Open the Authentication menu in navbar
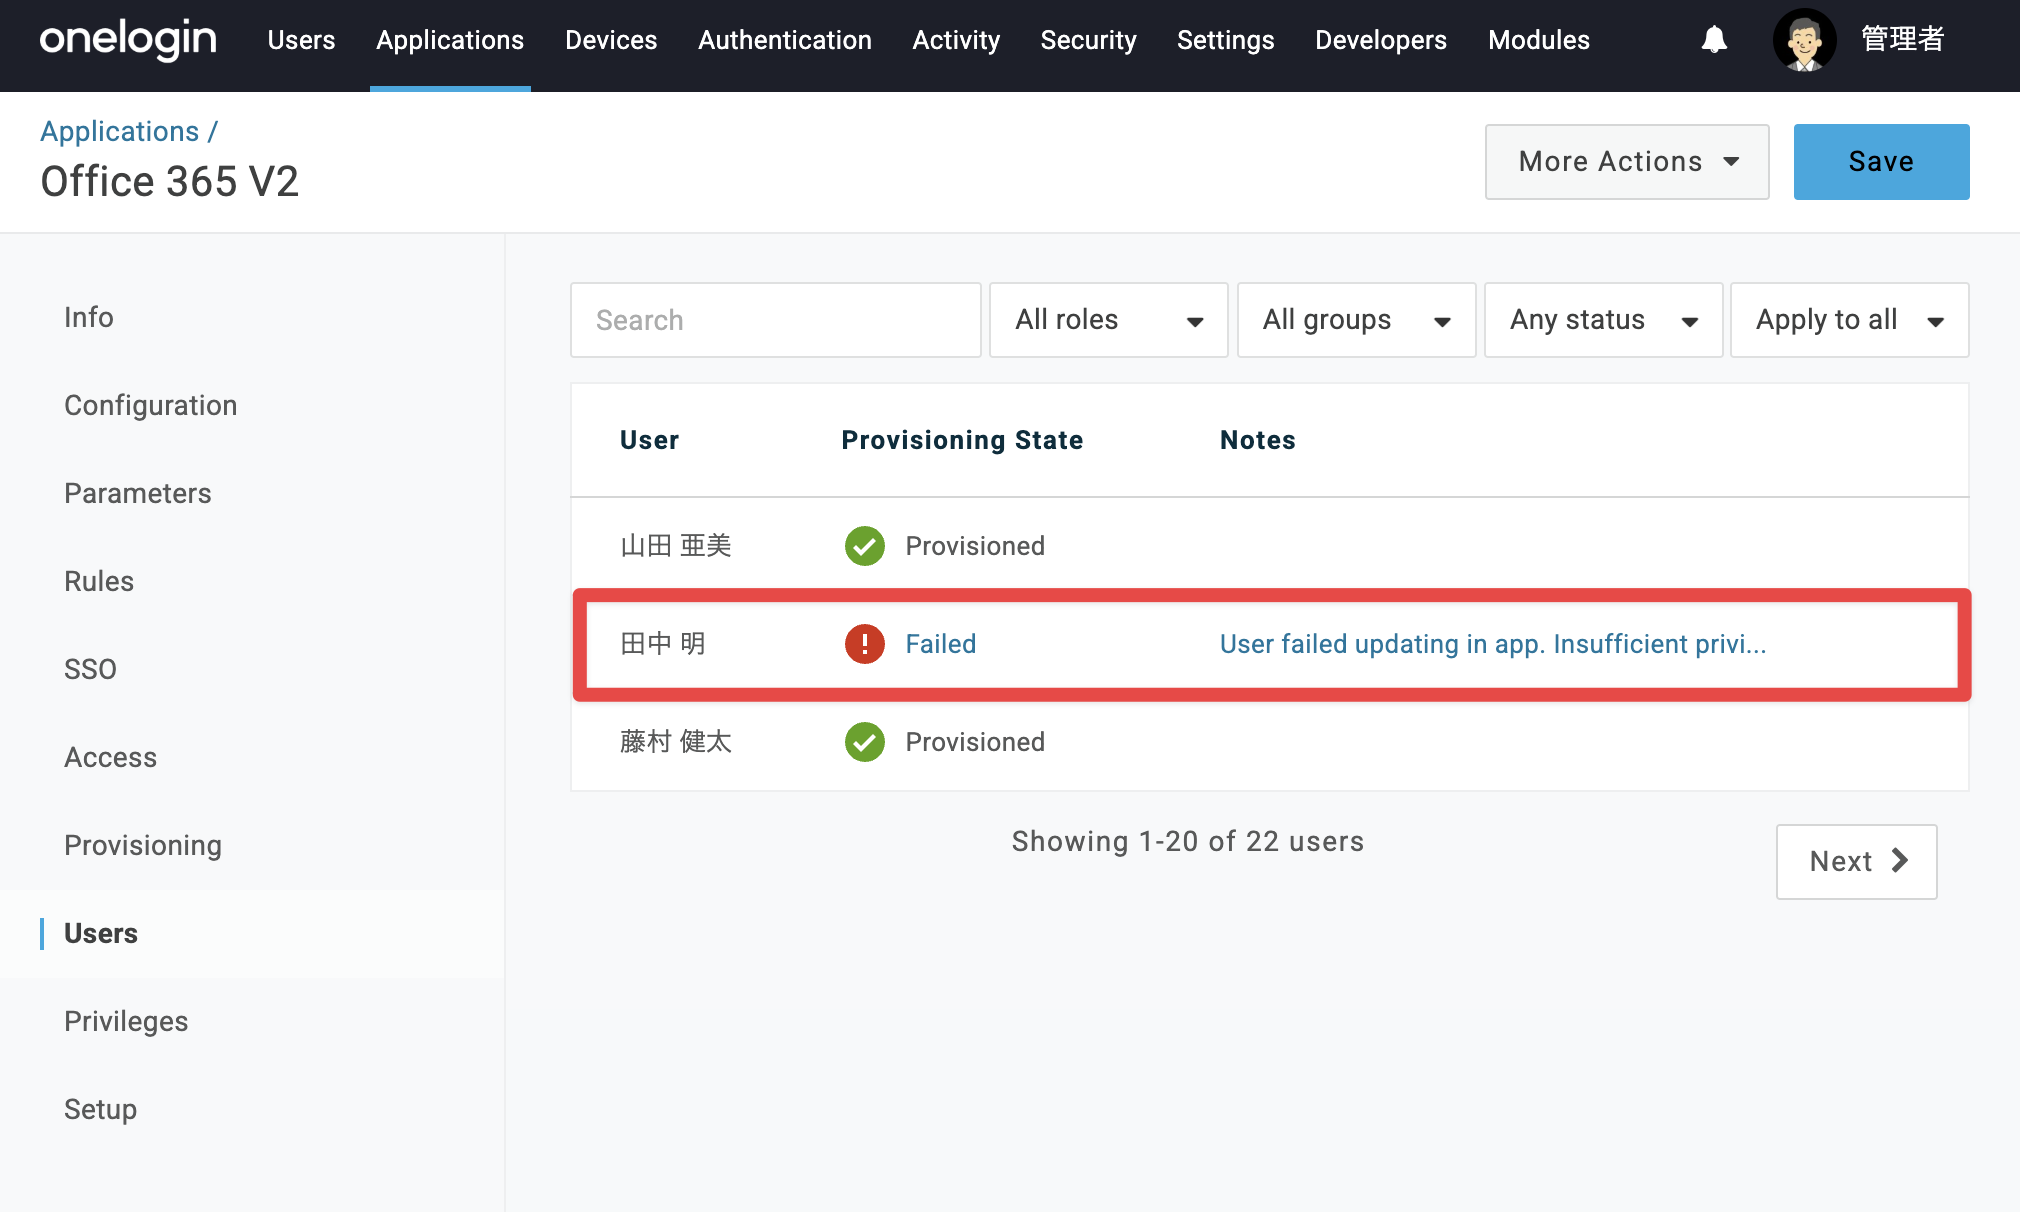The height and width of the screenshot is (1212, 2020). [x=784, y=40]
